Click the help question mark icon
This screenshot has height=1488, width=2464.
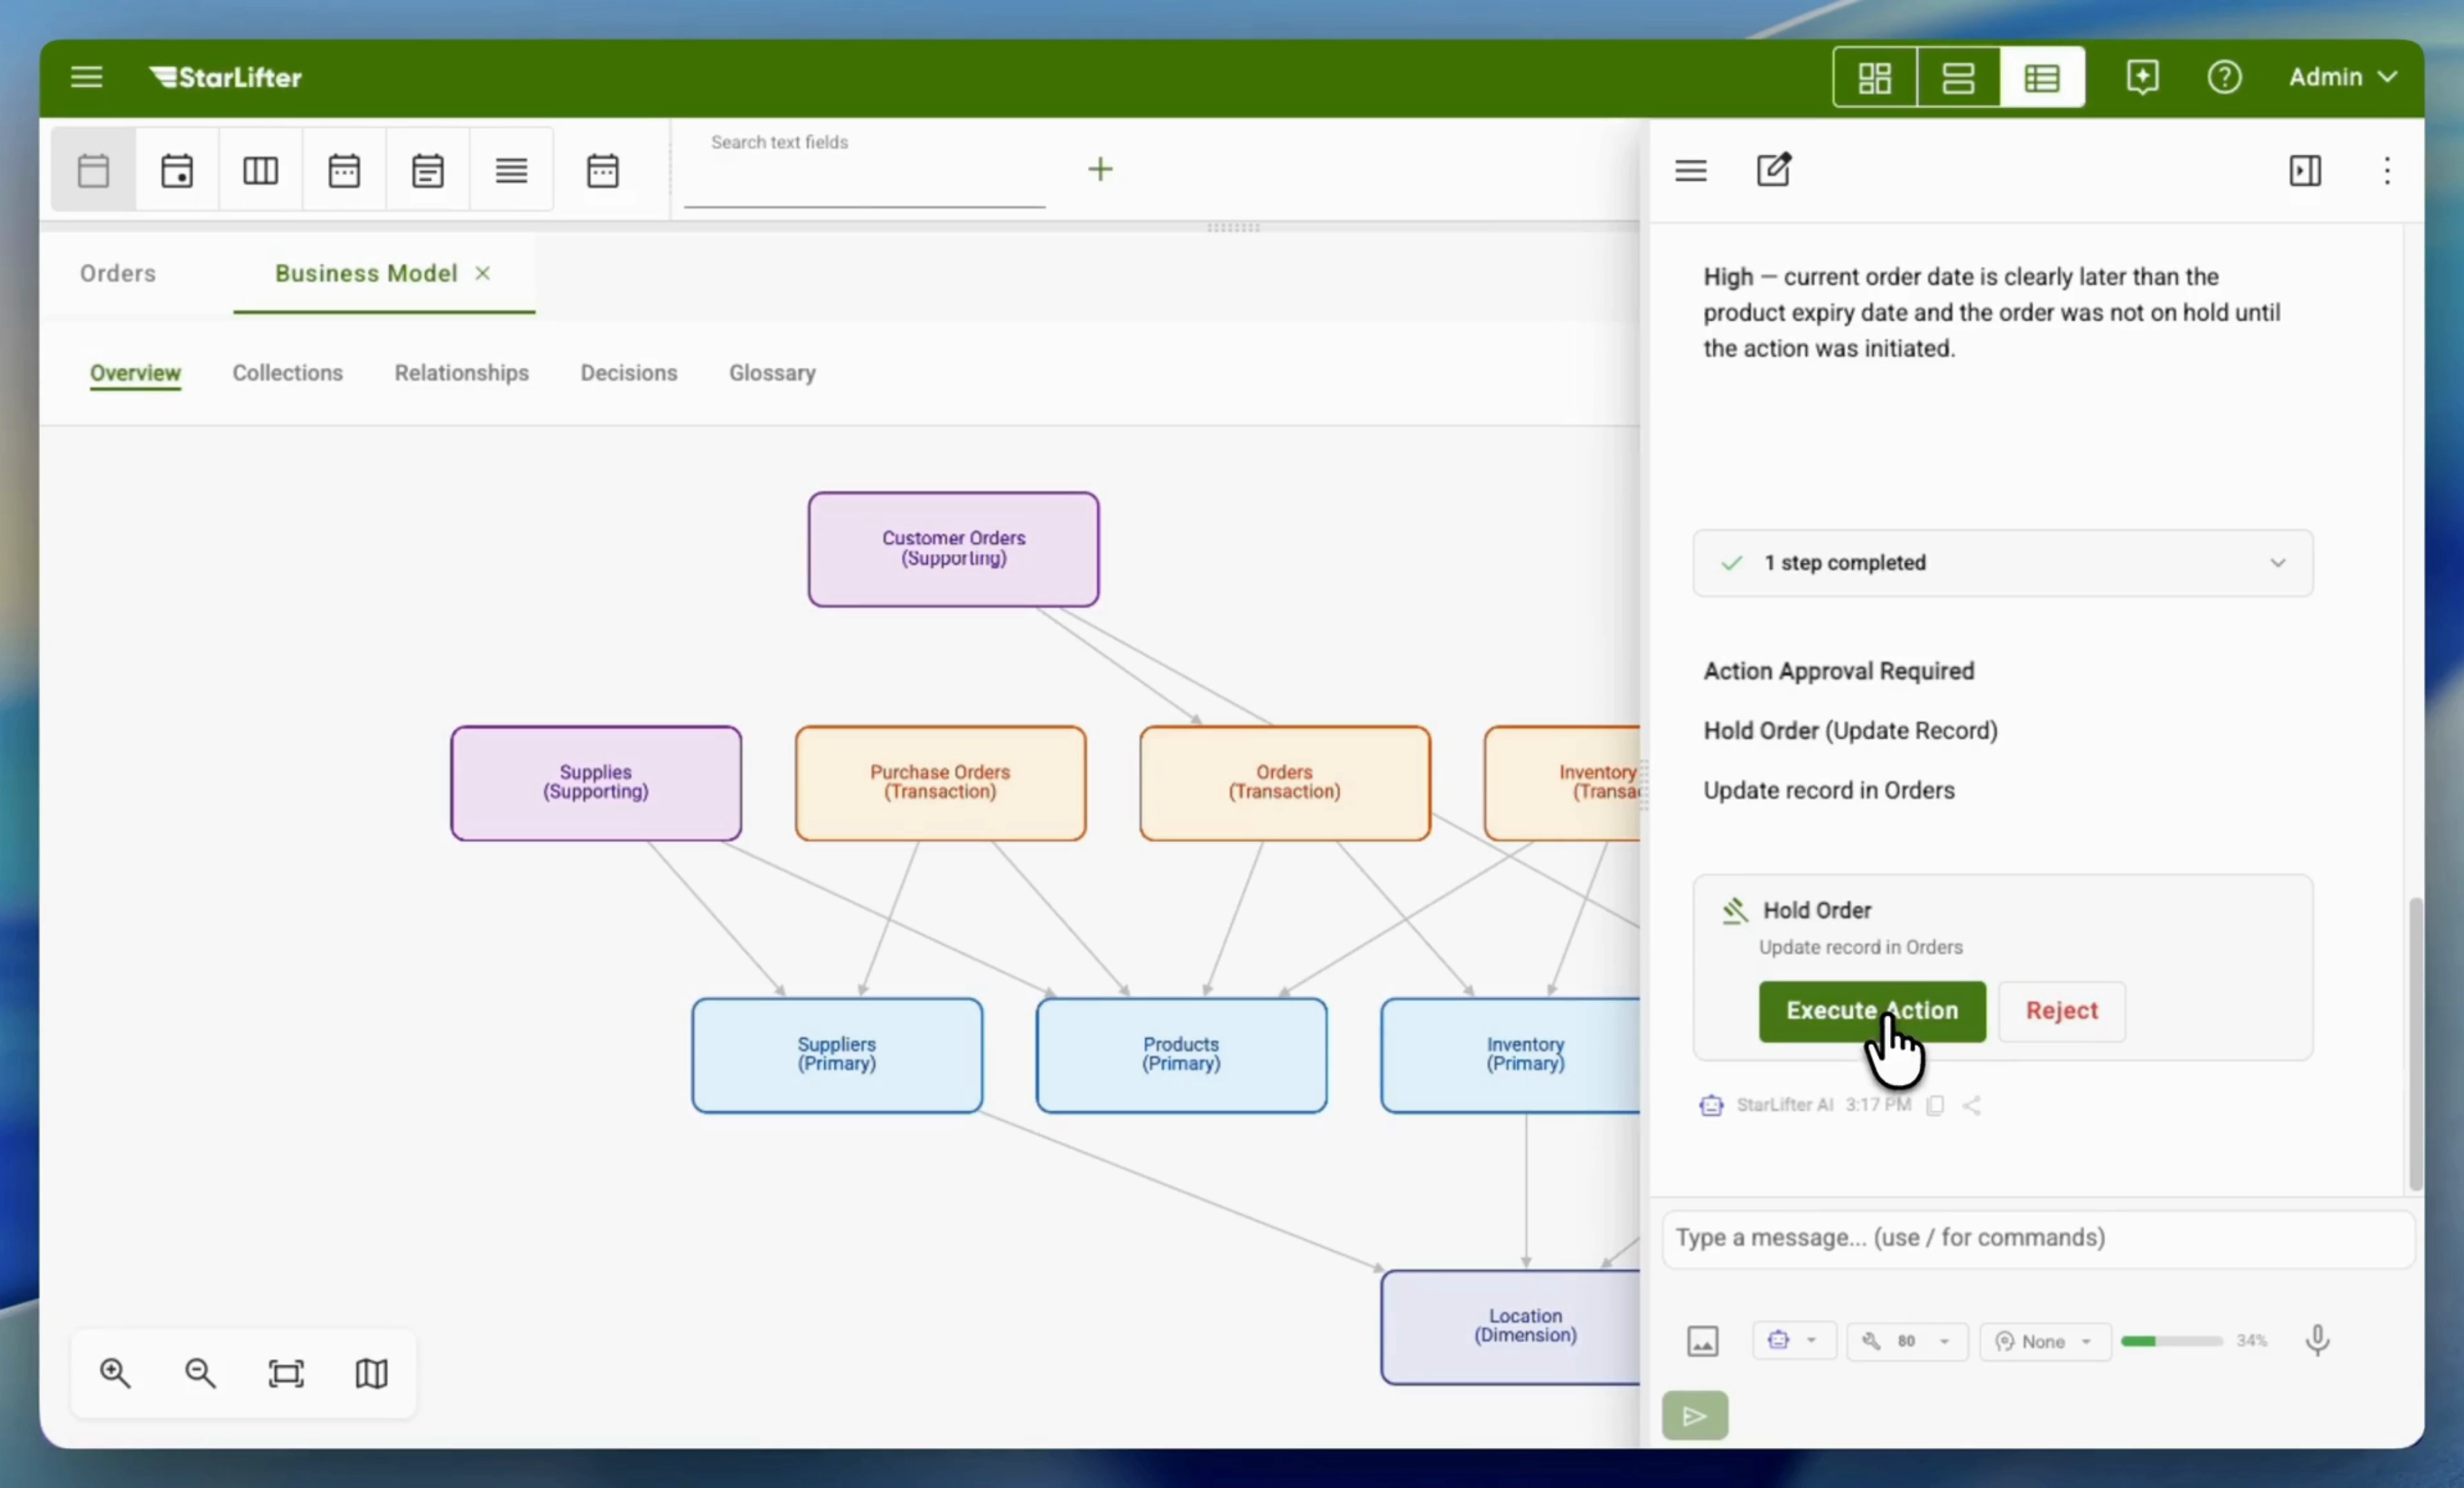tap(2224, 77)
